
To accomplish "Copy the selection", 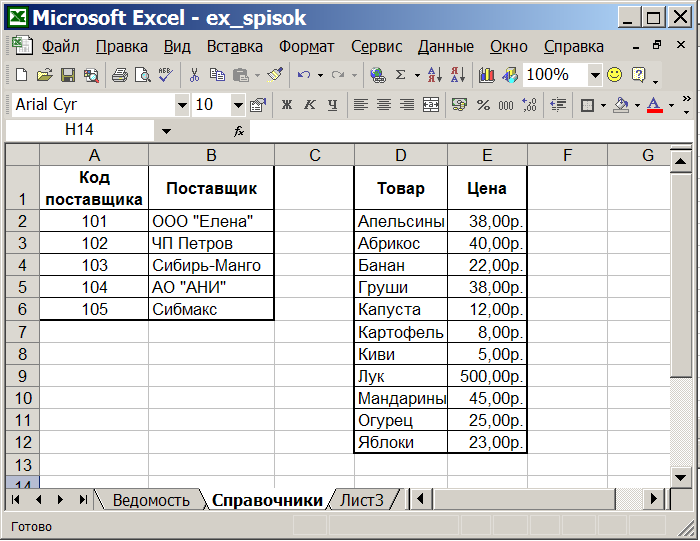I will pyautogui.click(x=217, y=75).
